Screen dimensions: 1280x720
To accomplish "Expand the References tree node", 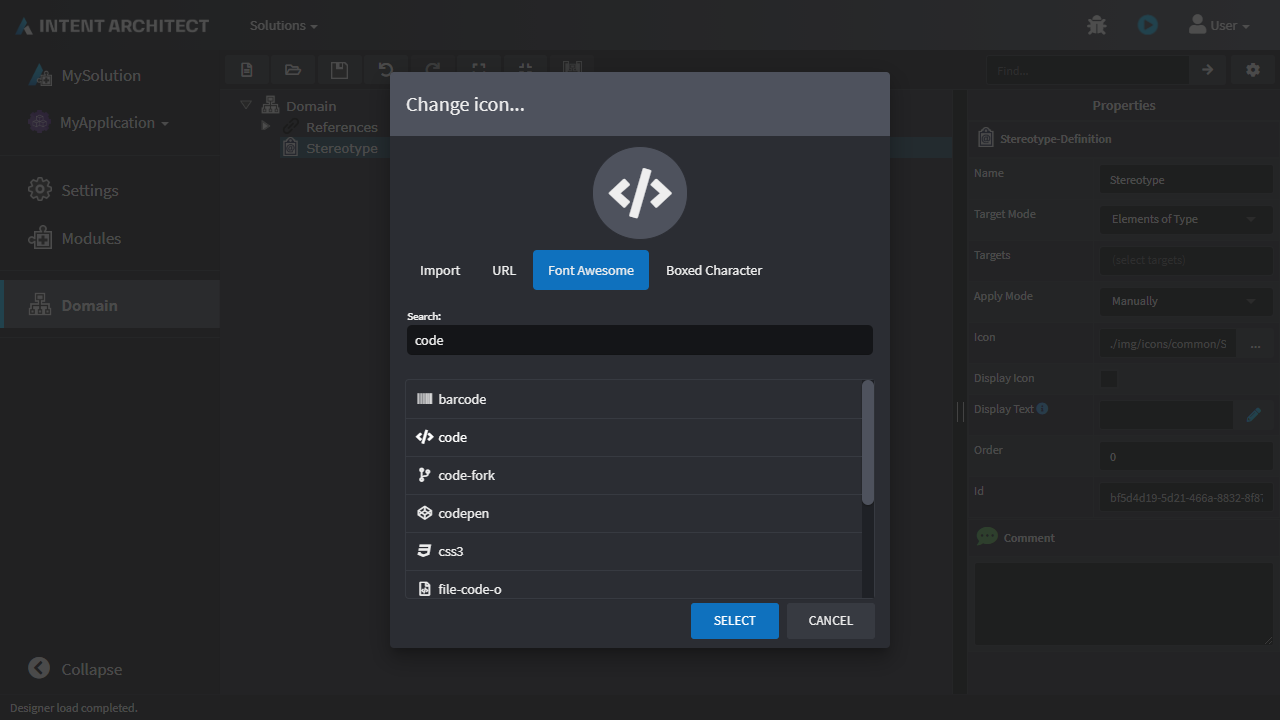I will [x=266, y=127].
